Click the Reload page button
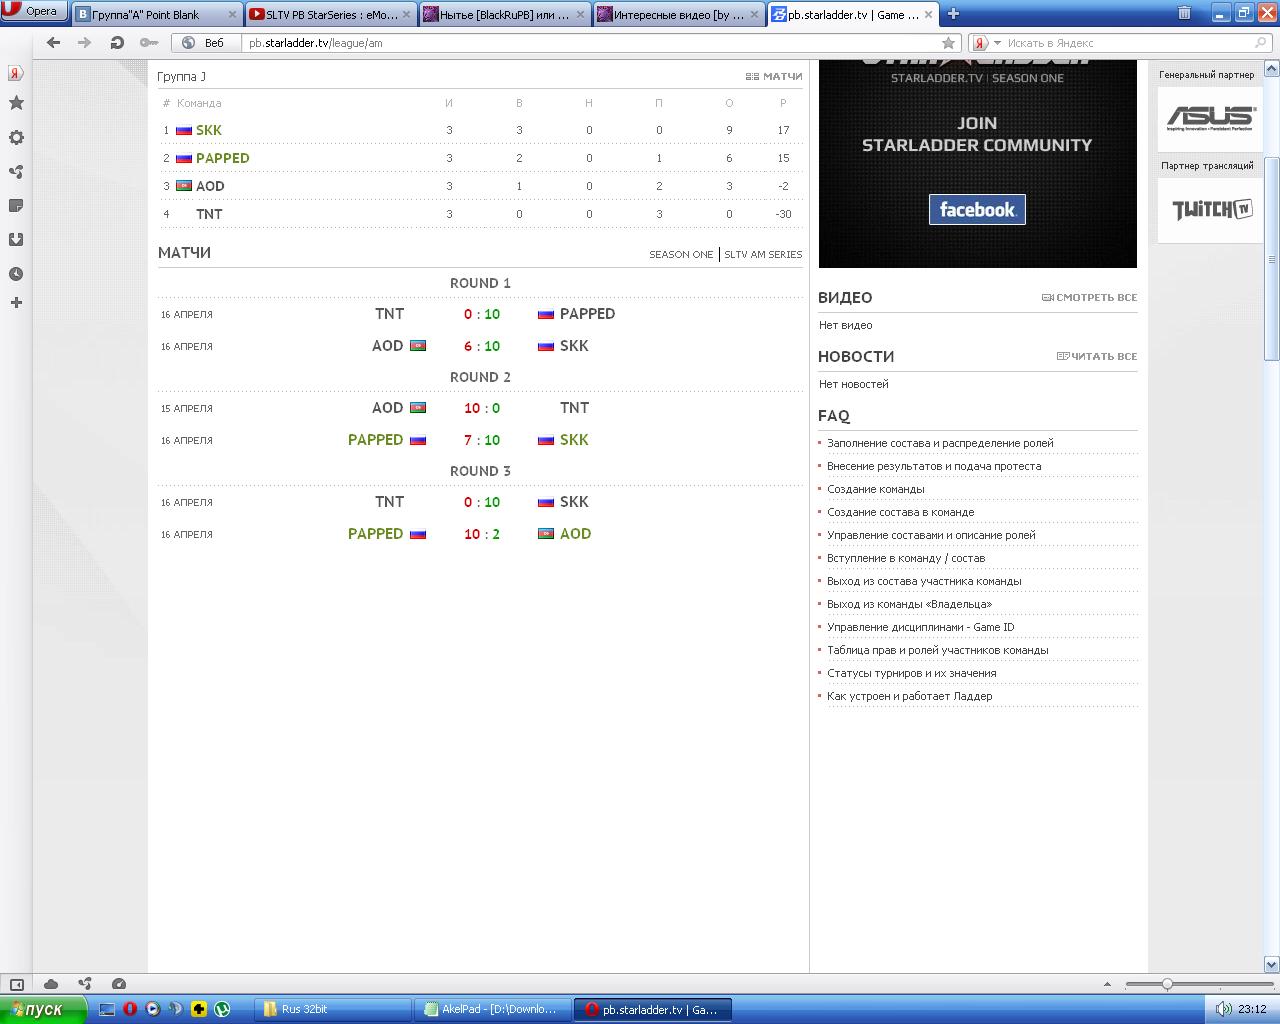Viewport: 1280px width, 1024px height. point(117,43)
